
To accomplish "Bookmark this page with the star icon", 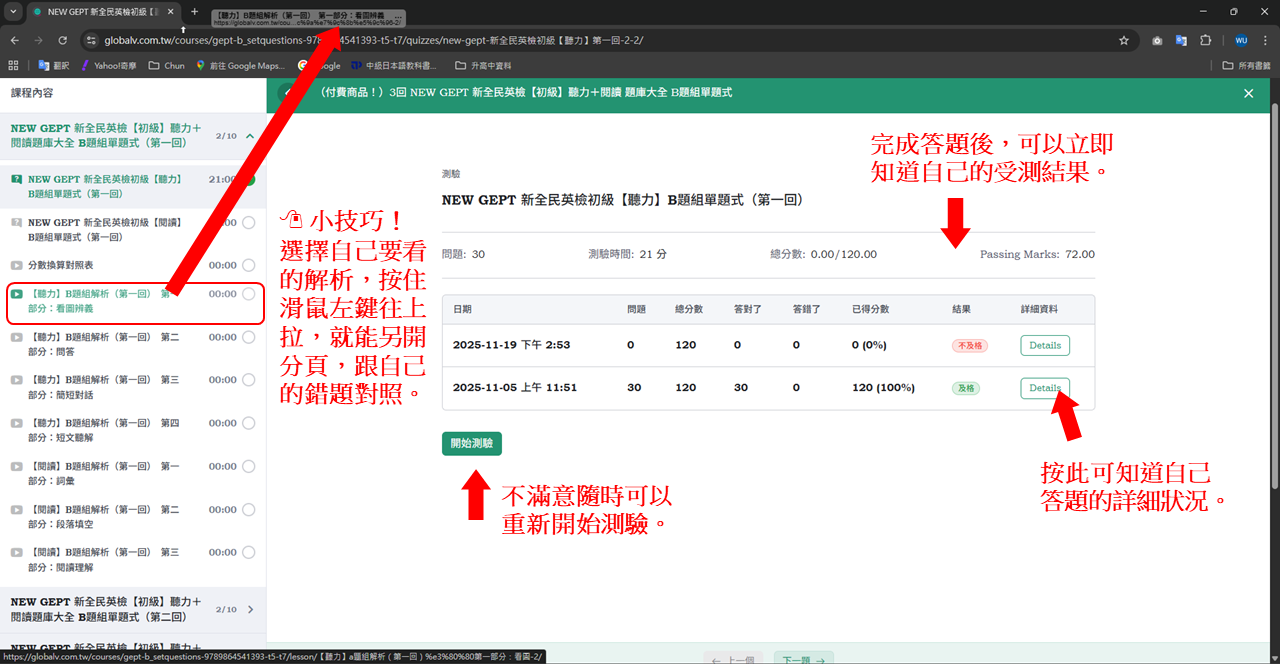I will coord(1124,40).
